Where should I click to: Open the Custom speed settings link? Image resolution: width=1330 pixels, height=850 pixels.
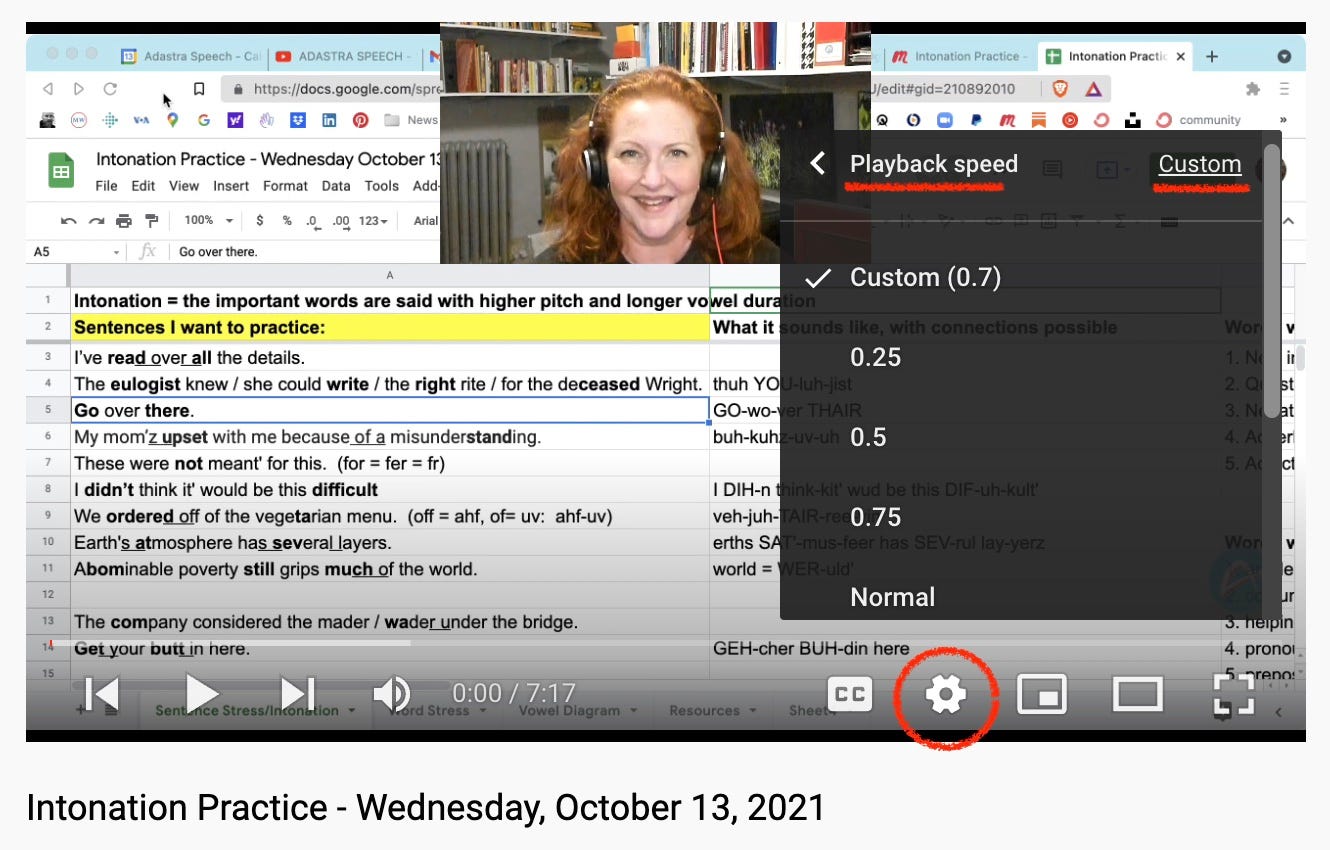click(1198, 164)
